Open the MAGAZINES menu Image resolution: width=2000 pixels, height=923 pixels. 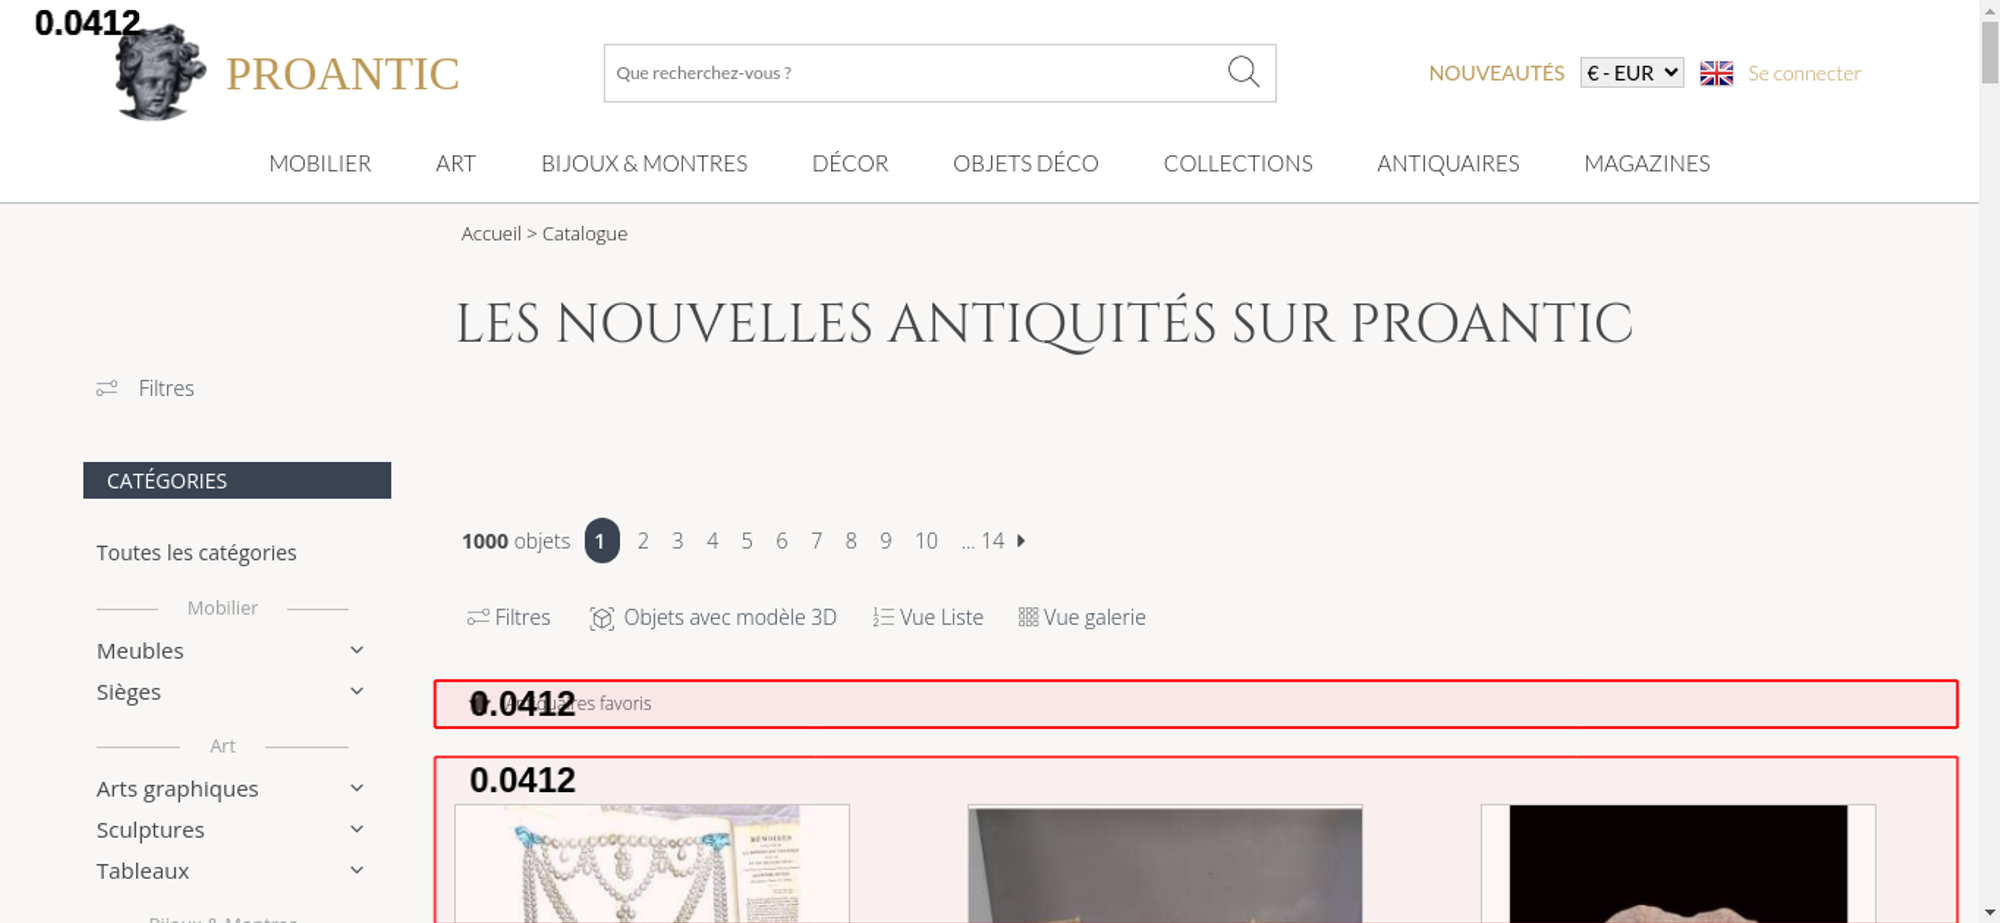click(1647, 163)
